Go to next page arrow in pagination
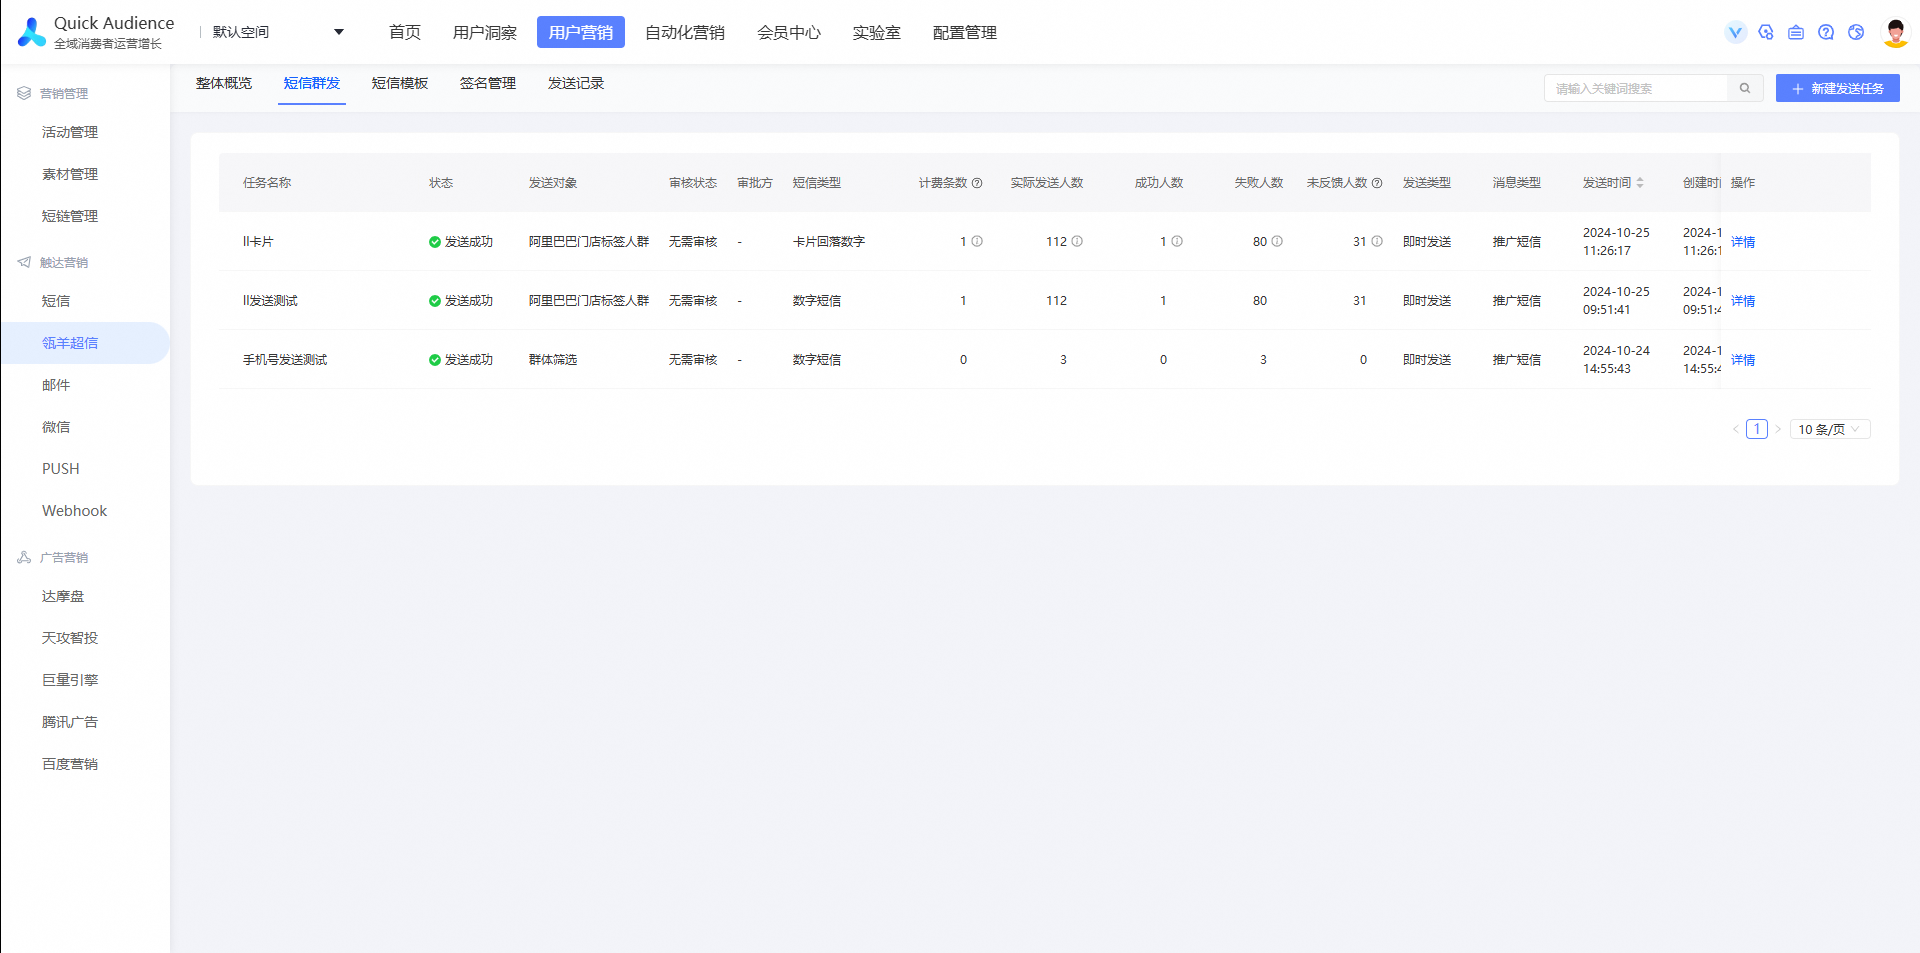1920x953 pixels. coord(1778,429)
